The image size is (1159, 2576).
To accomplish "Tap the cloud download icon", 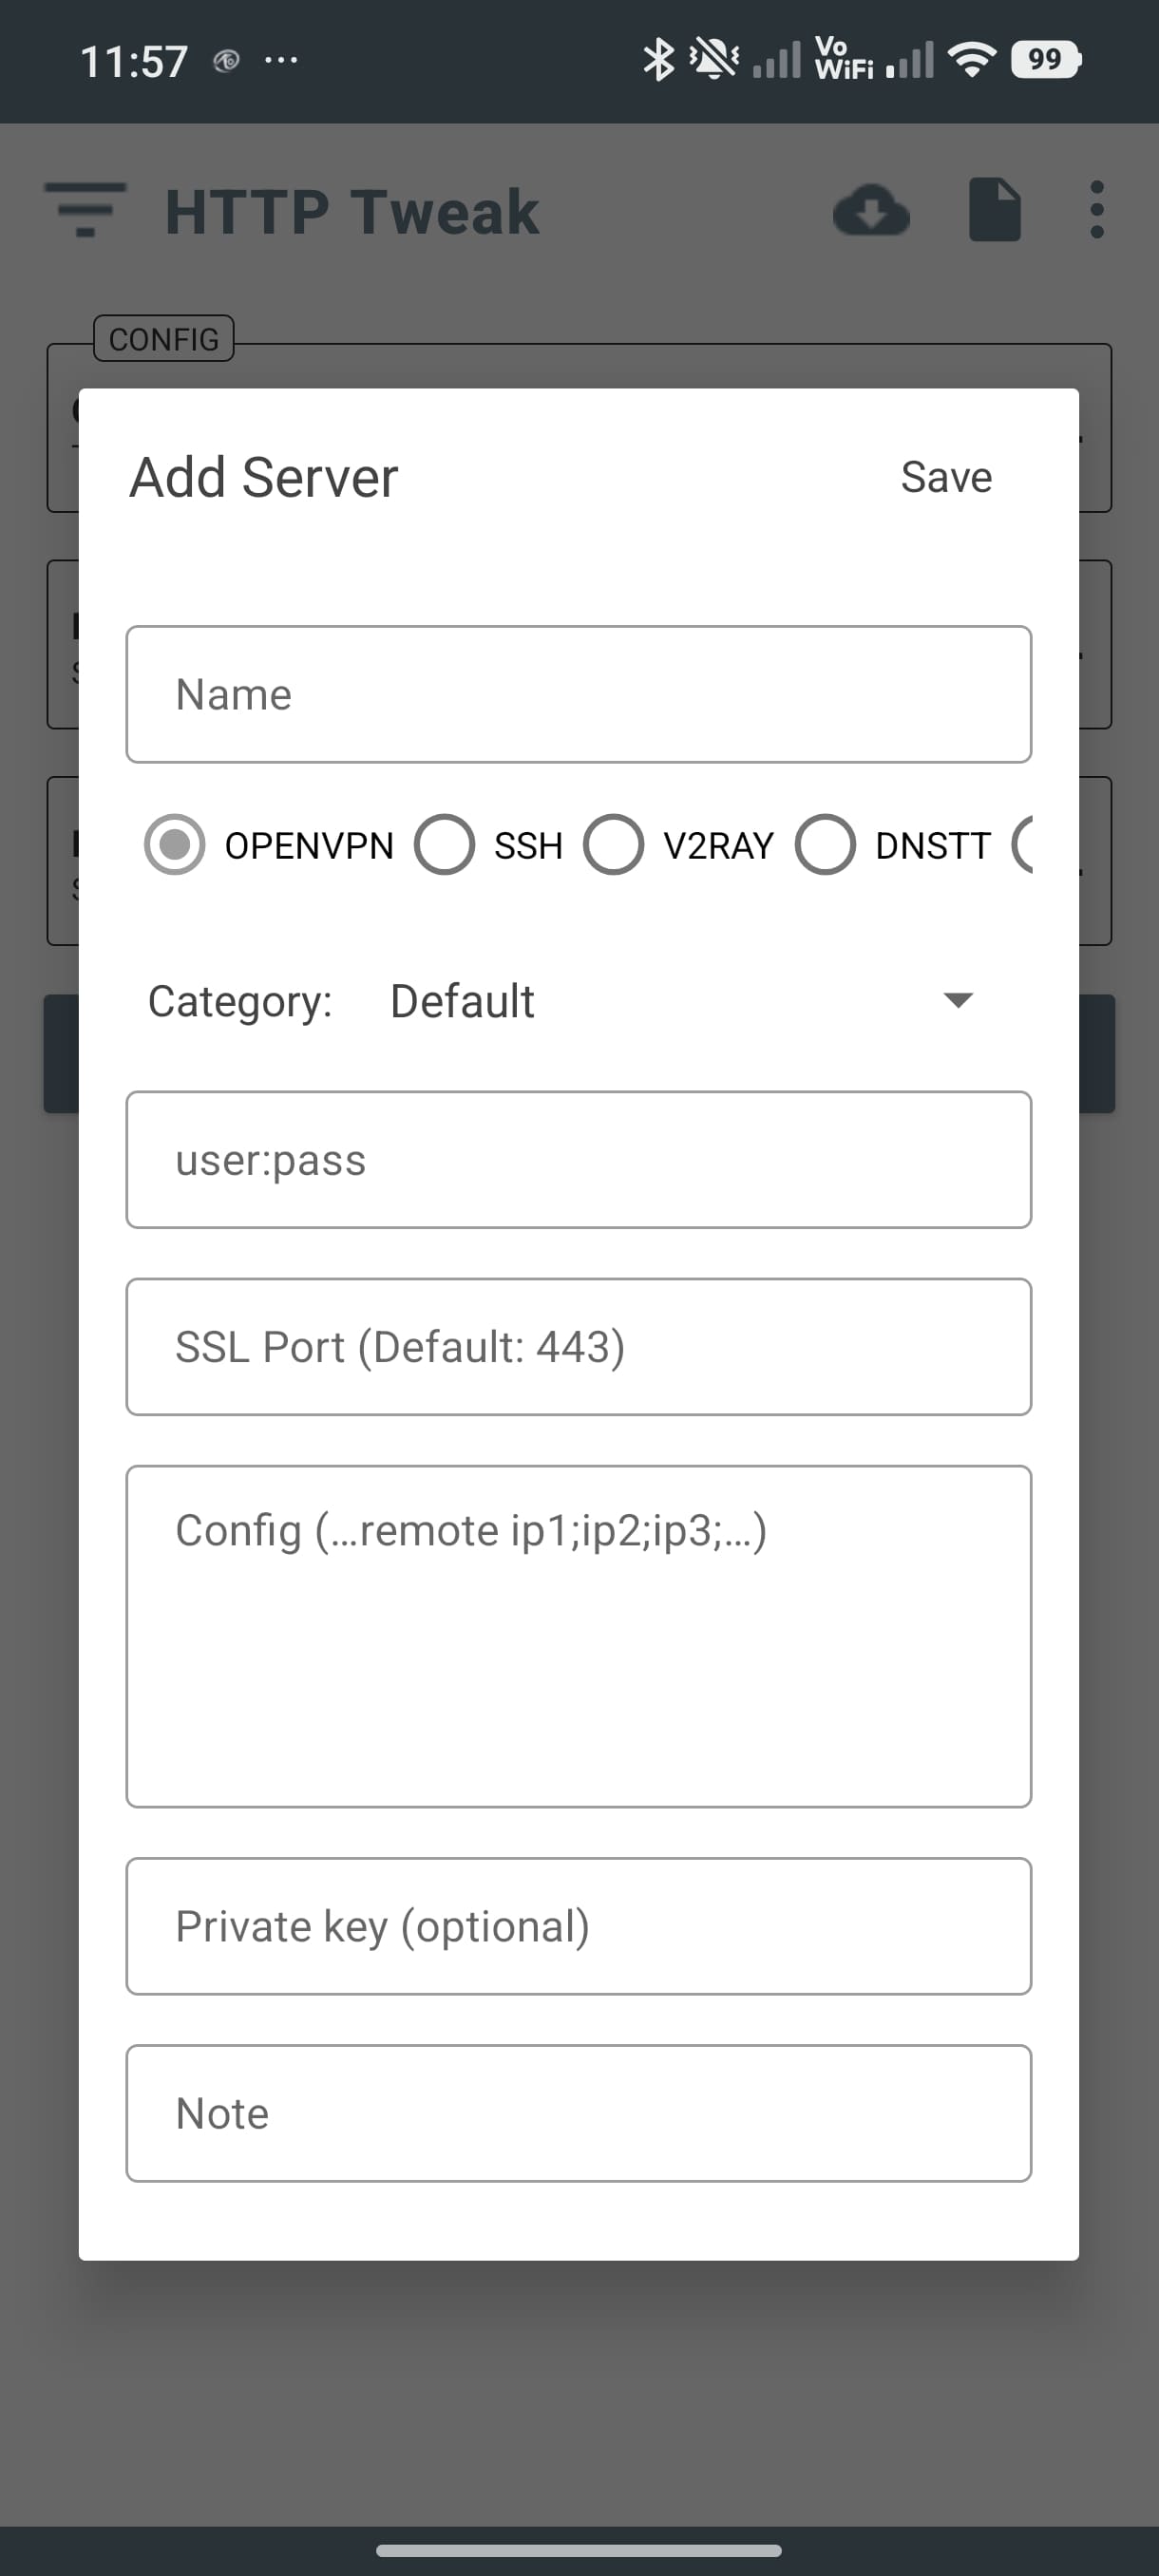I will 871,210.
